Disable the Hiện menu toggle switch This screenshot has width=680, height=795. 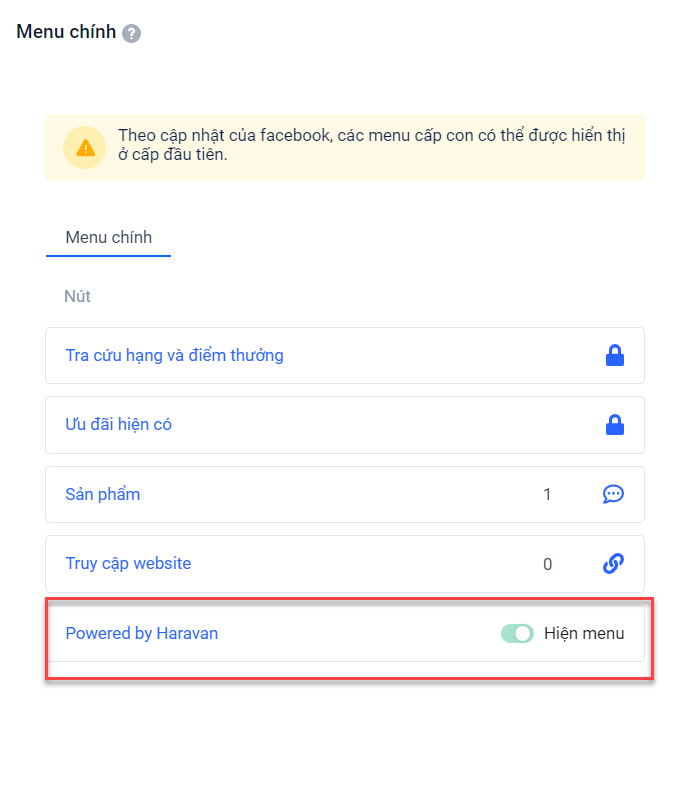point(517,633)
